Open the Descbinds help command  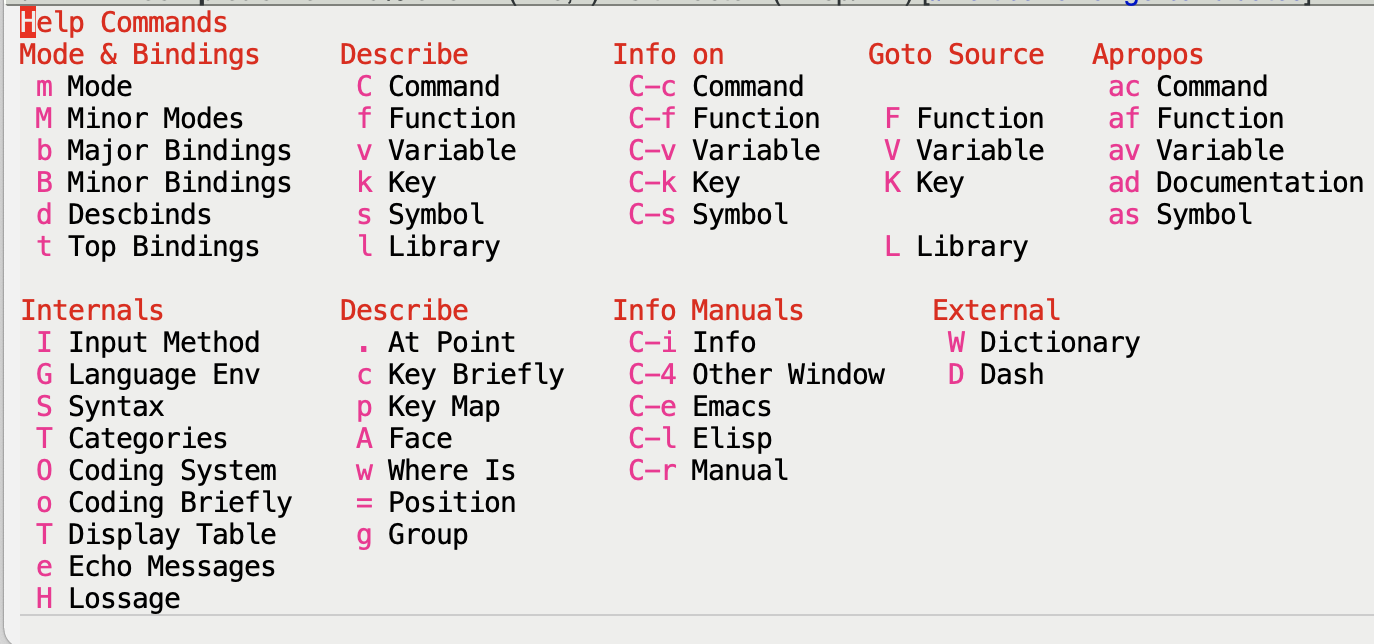click(x=138, y=215)
